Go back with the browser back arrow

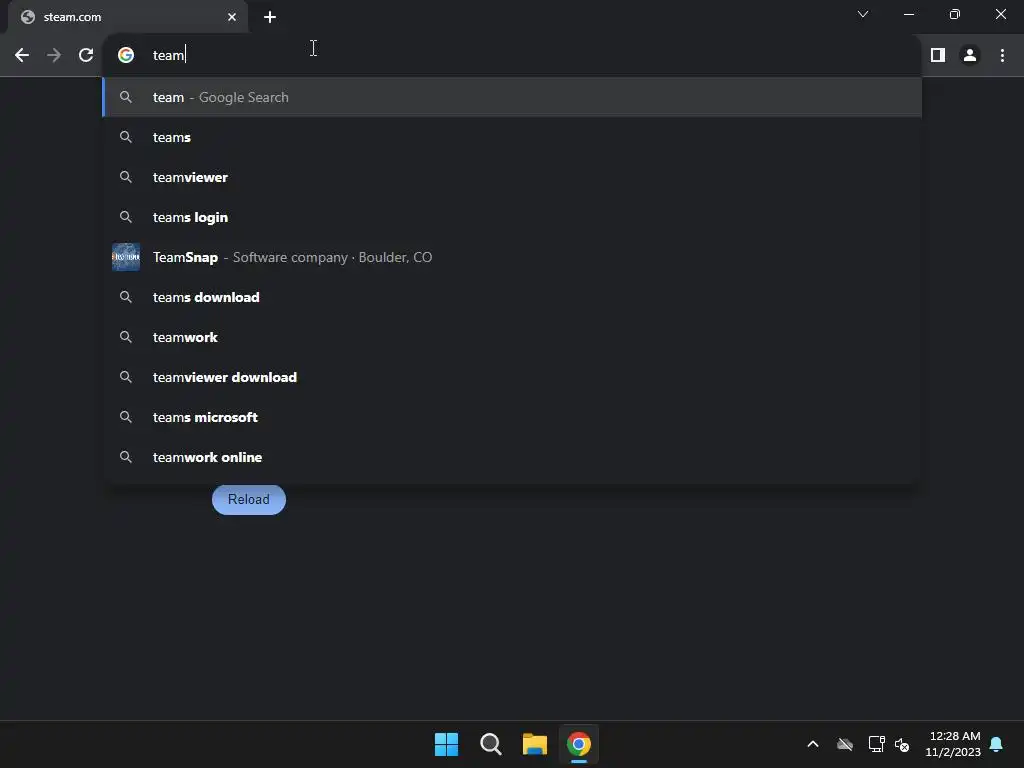click(22, 56)
